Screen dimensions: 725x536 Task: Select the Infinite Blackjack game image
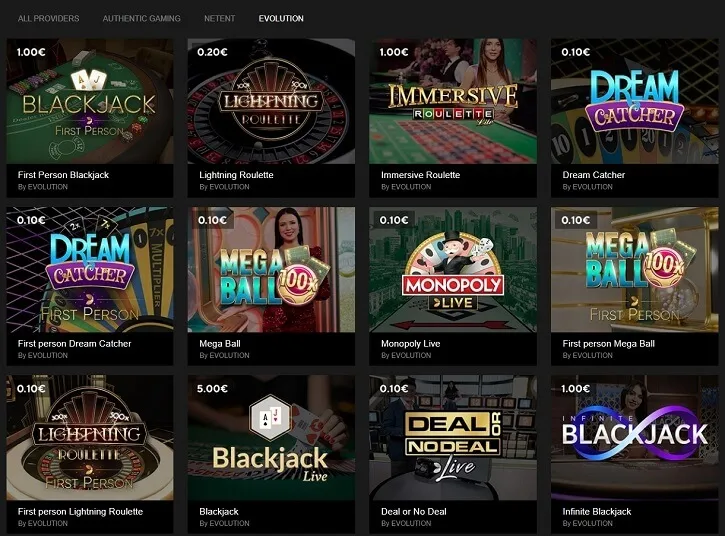[635, 437]
